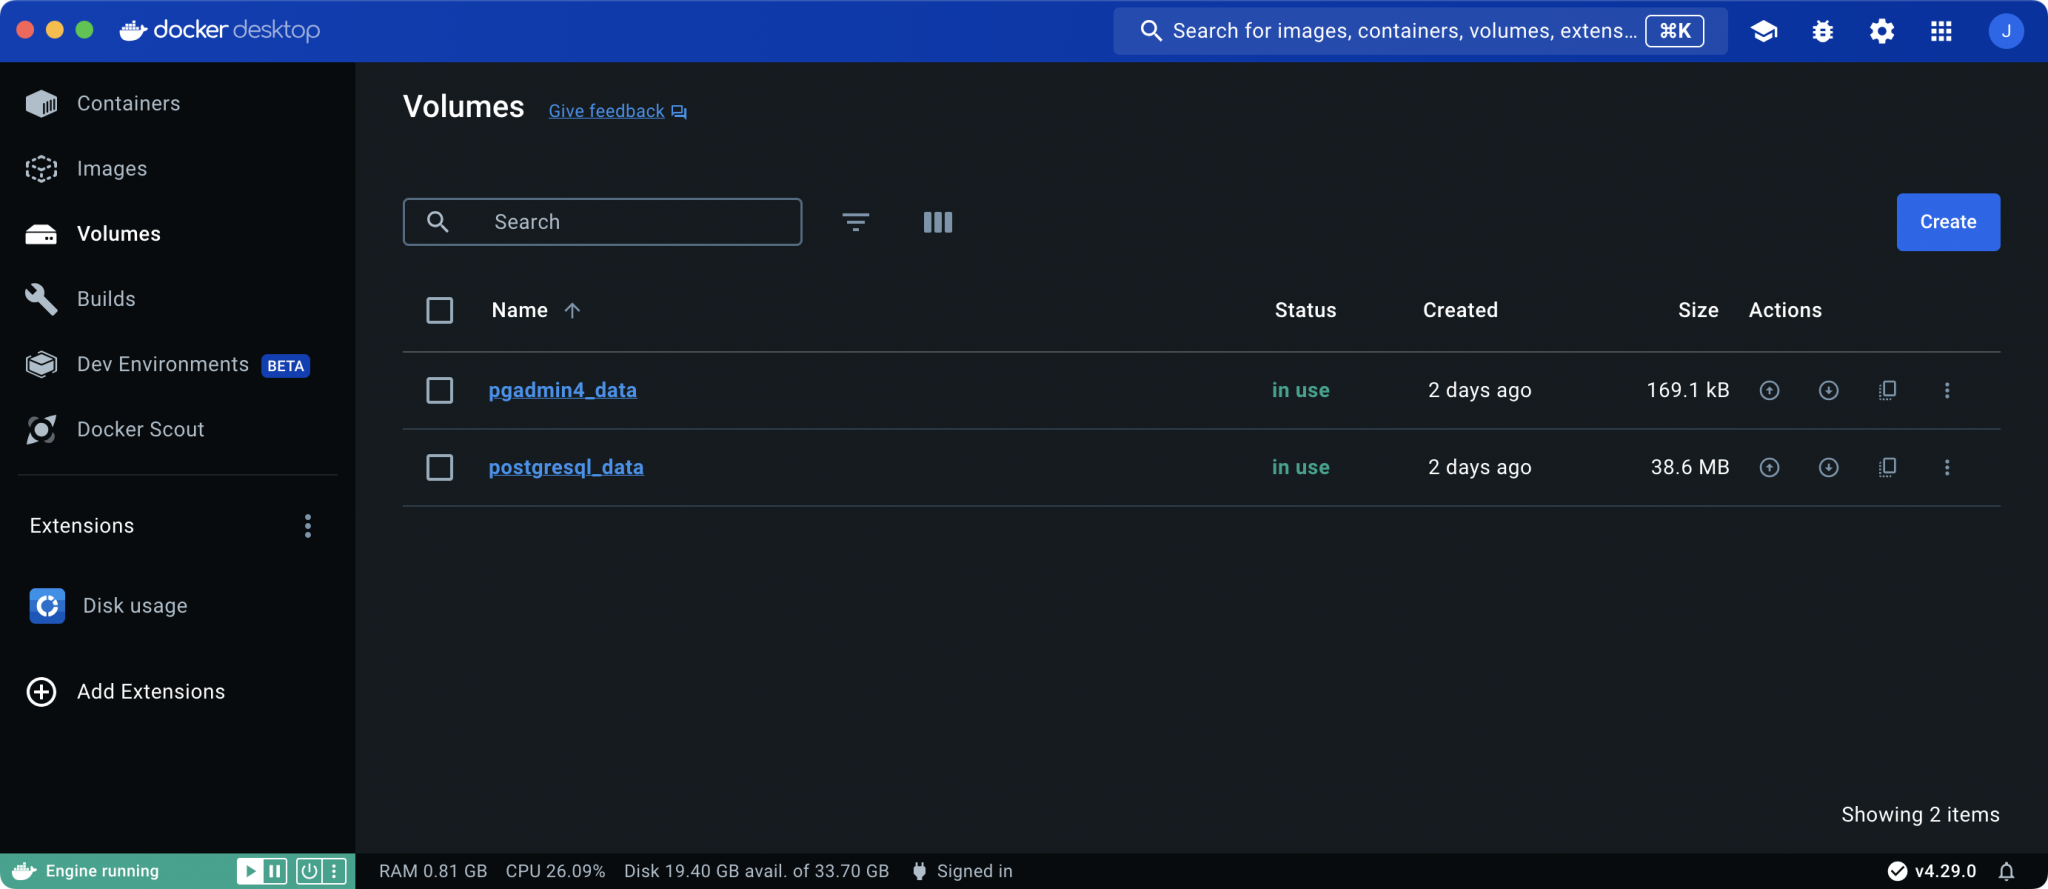Click the global search bar at top

click(1421, 31)
